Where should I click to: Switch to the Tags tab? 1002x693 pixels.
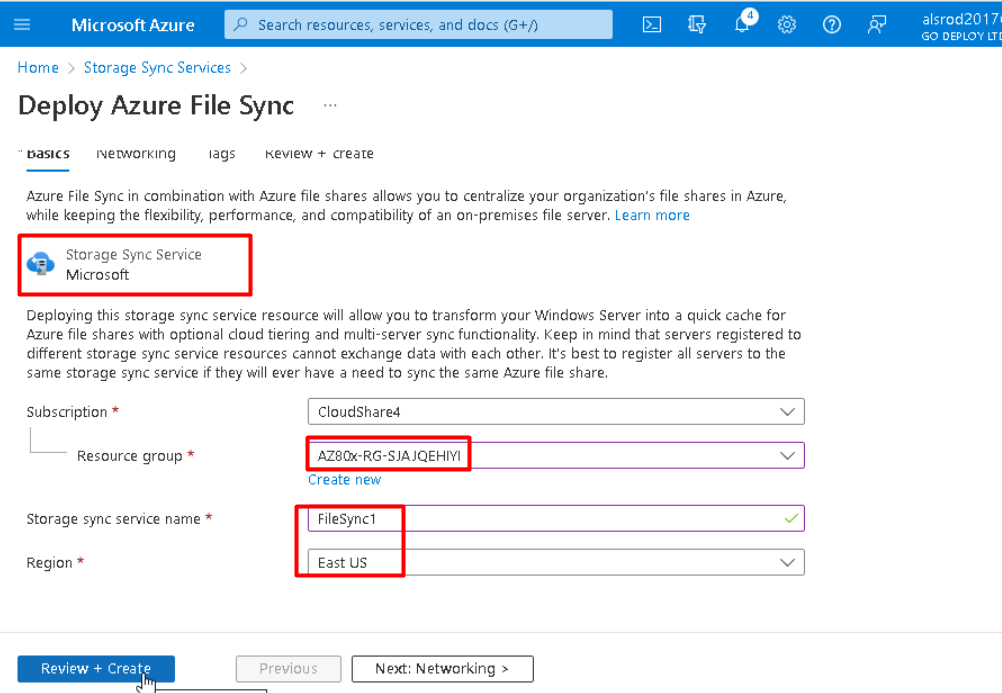coord(221,154)
